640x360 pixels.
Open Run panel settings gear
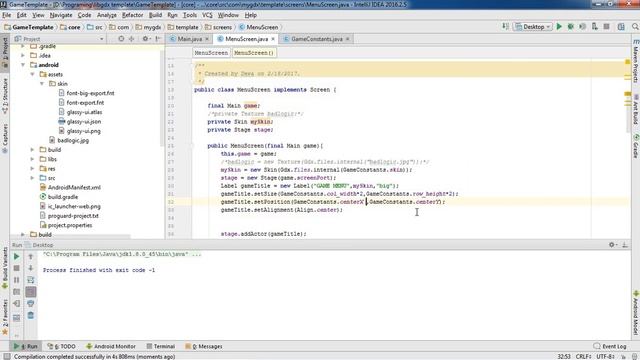click(x=612, y=245)
